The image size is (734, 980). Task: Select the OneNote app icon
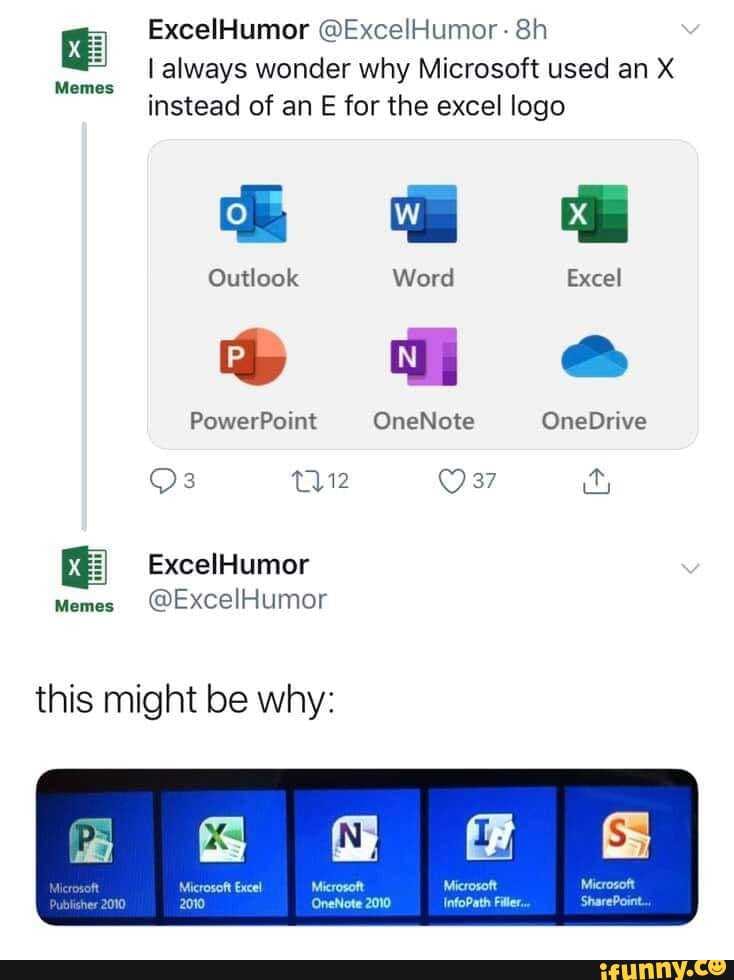423,356
